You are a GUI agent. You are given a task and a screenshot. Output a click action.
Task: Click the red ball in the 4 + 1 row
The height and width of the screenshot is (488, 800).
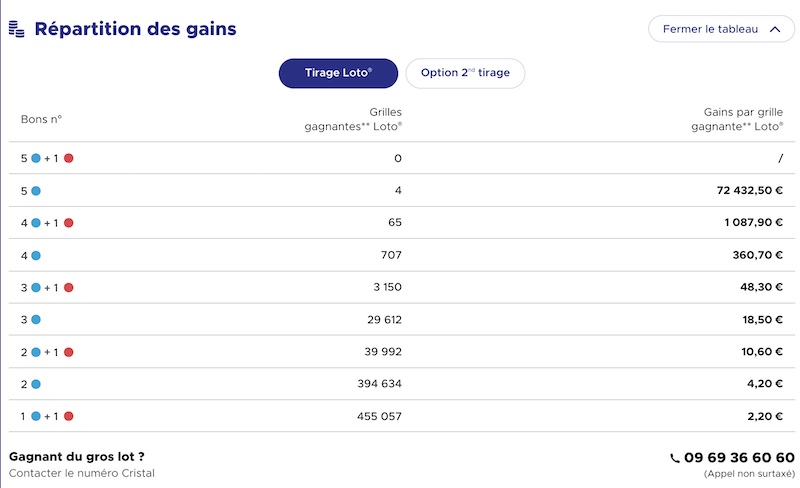pyautogui.click(x=69, y=223)
